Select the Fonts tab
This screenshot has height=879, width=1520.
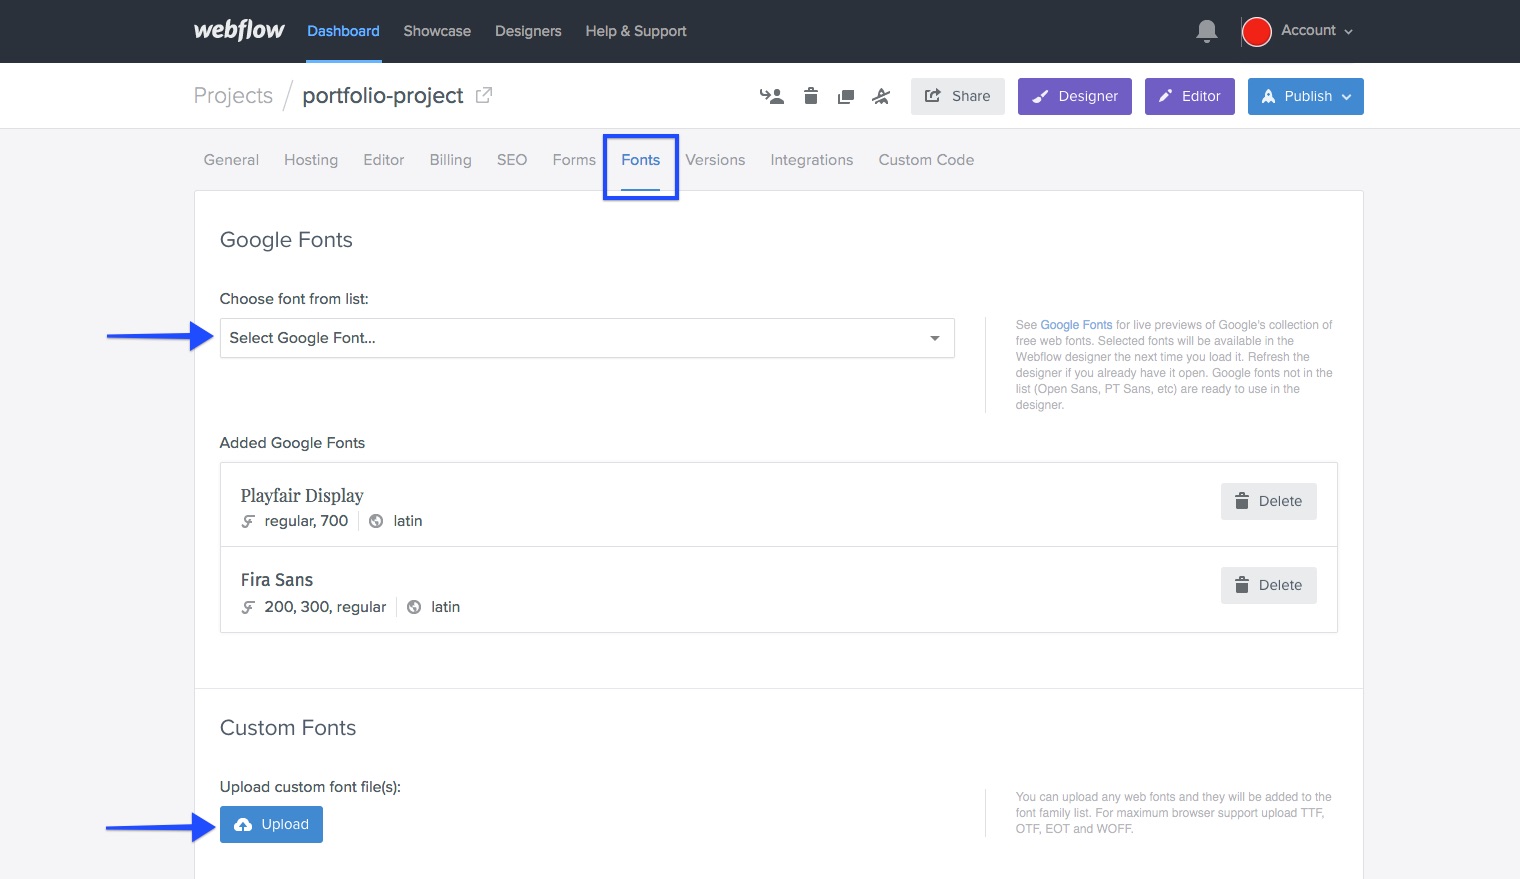641,160
